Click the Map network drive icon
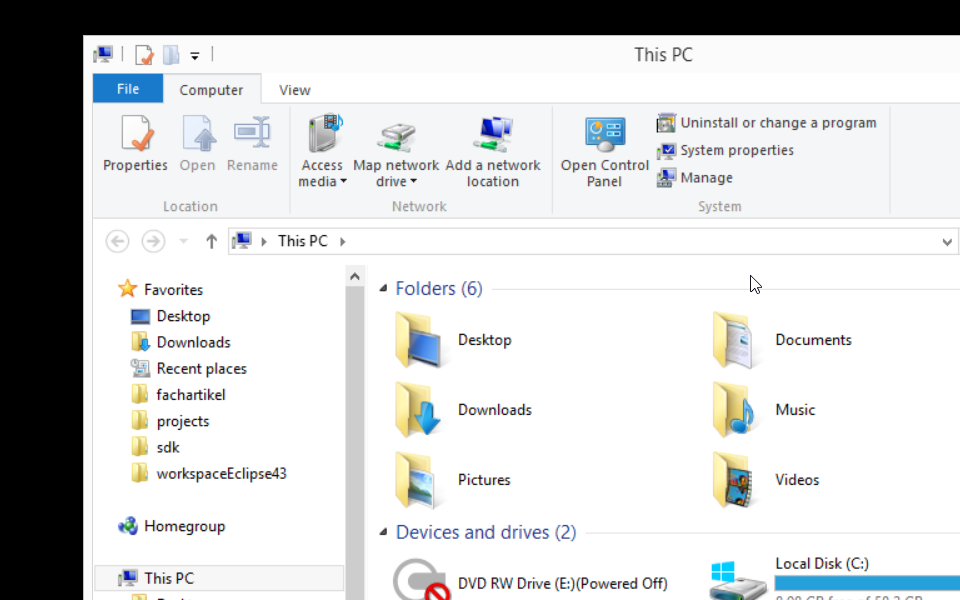The width and height of the screenshot is (960, 600). pos(396,135)
